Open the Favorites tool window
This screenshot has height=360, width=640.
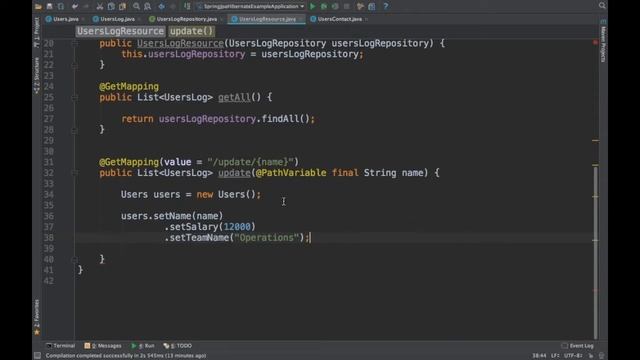pyautogui.click(x=37, y=318)
